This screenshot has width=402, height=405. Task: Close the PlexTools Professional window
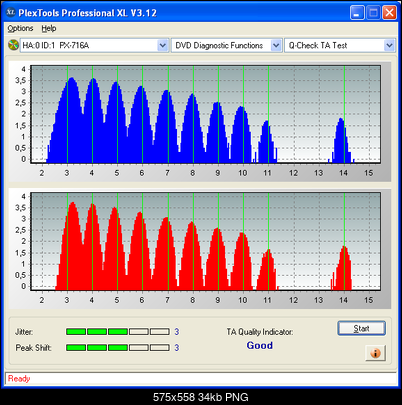(x=389, y=13)
